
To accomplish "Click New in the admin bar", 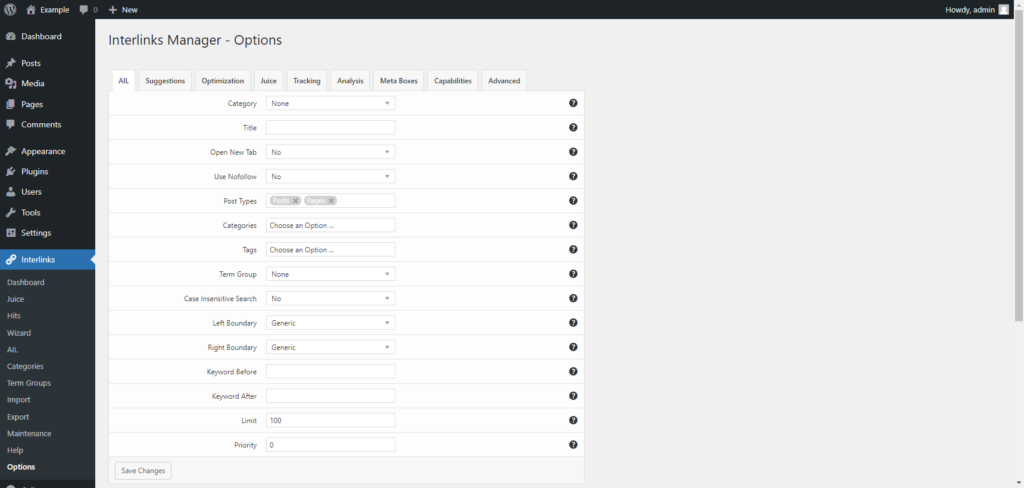I will pos(123,9).
